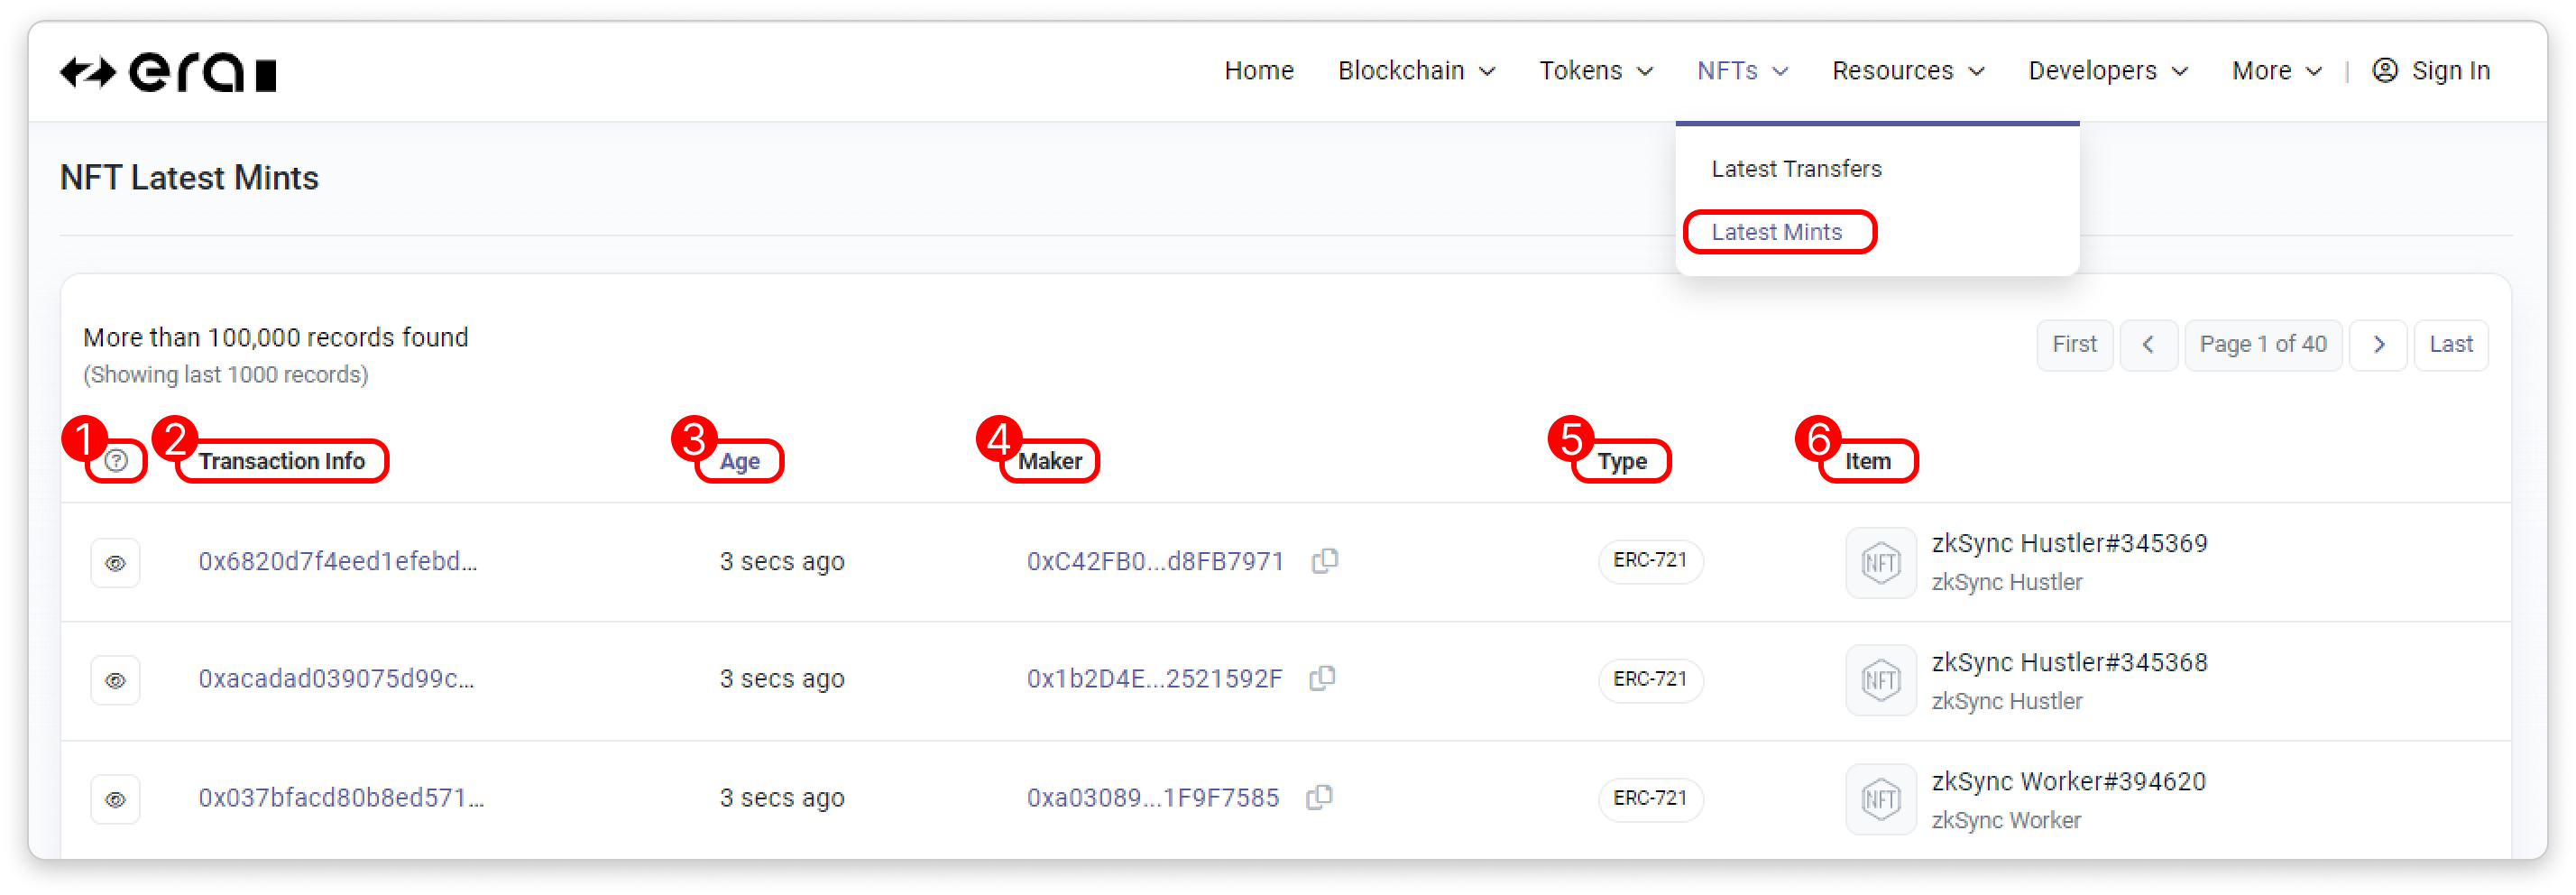
Task: Click NFT icon for zkSync Hustler#345369
Action: coord(1880,563)
